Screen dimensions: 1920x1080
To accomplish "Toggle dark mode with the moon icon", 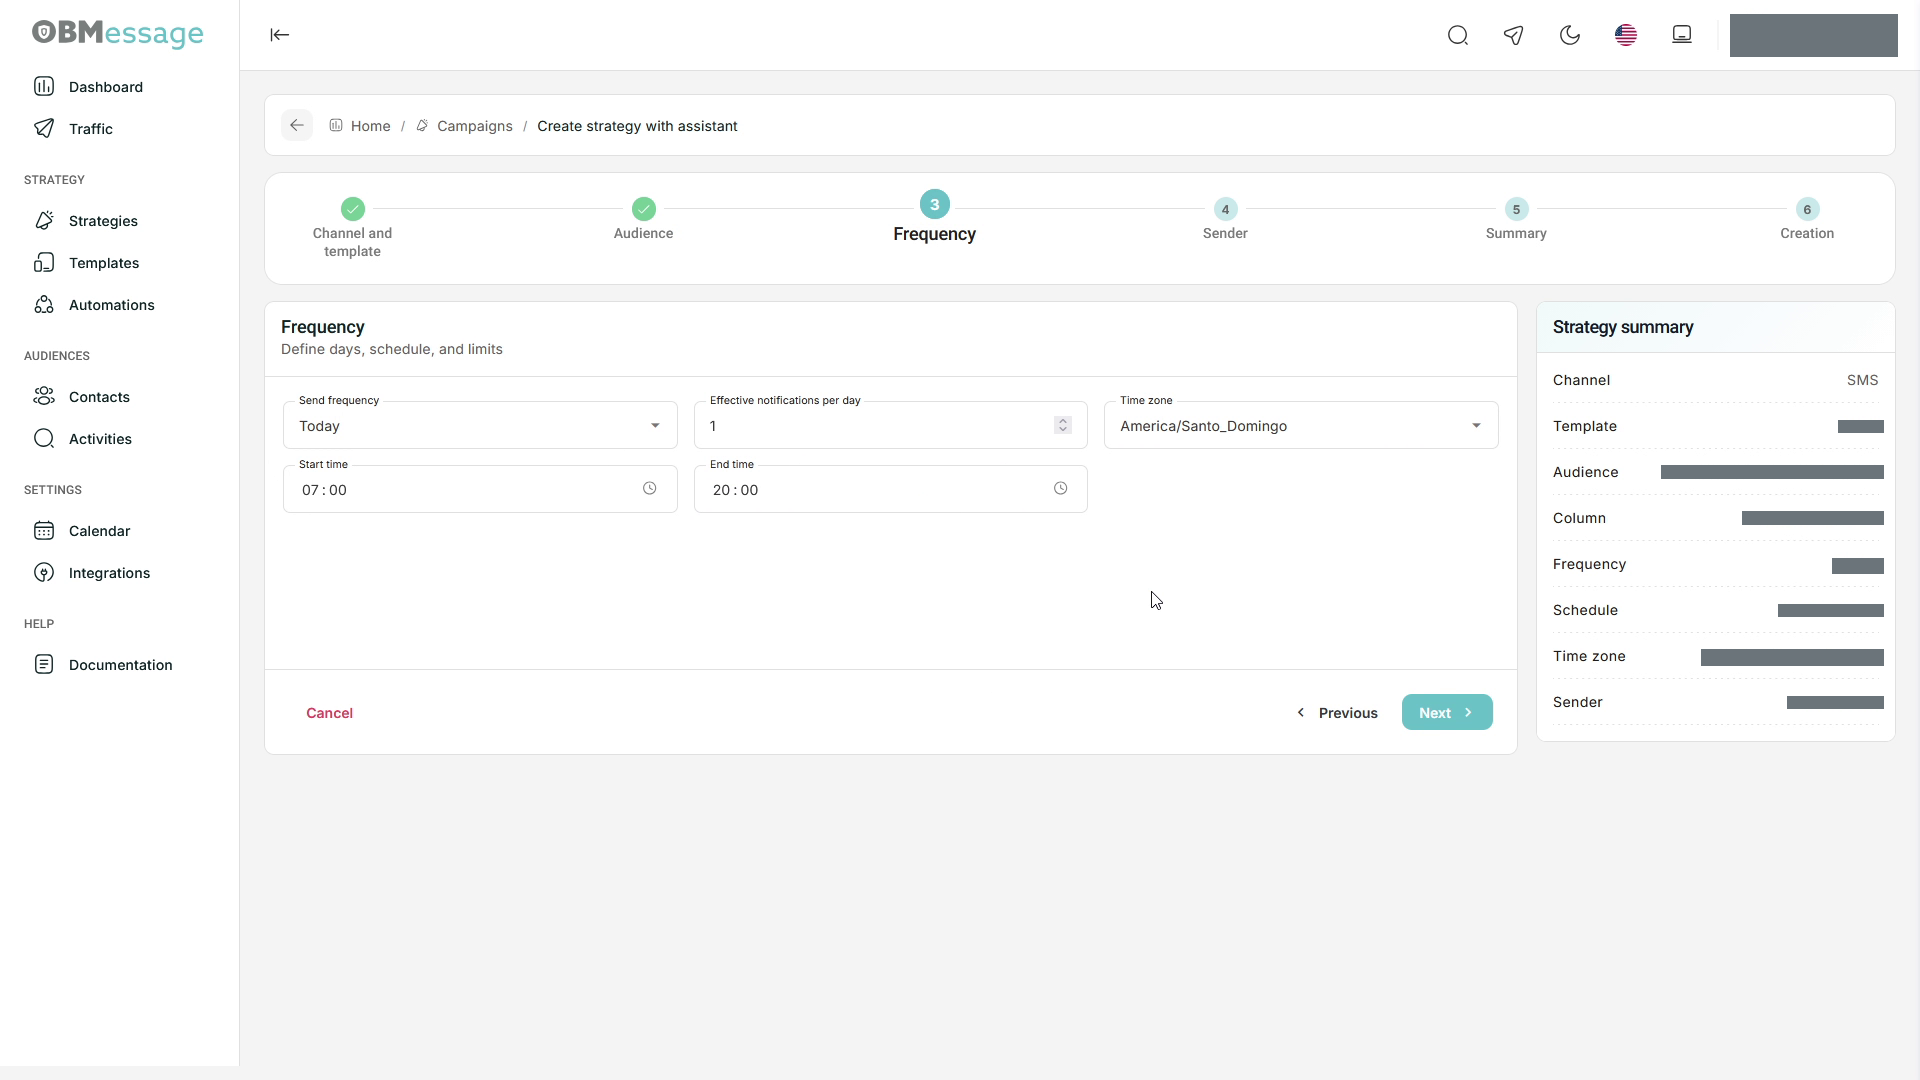I will [1570, 36].
